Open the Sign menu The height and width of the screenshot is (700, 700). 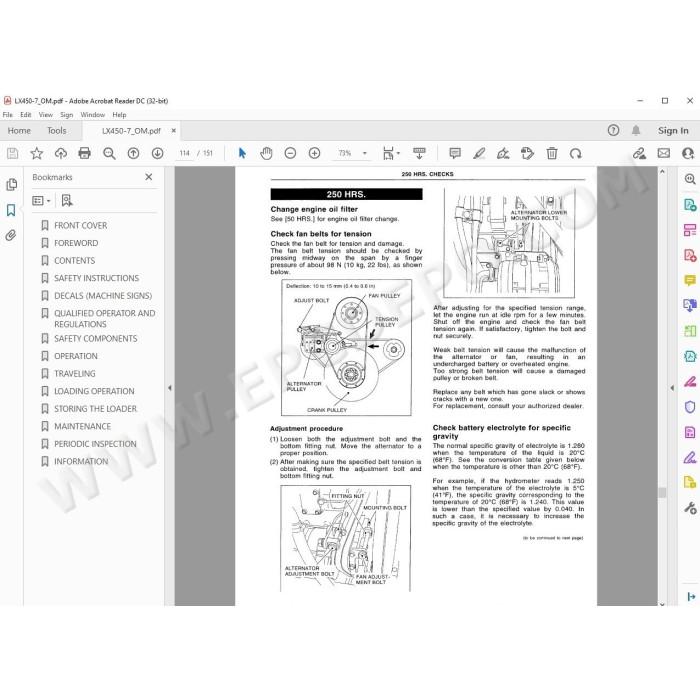(67, 115)
